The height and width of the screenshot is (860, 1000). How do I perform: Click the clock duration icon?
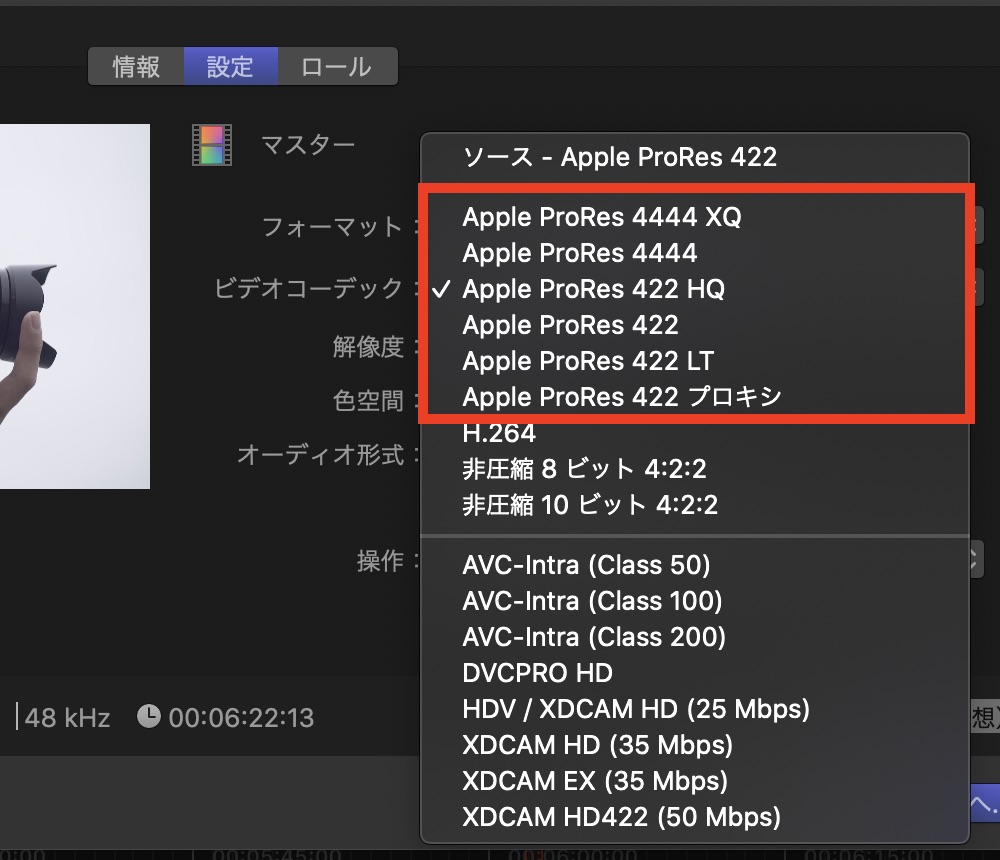pos(149,716)
